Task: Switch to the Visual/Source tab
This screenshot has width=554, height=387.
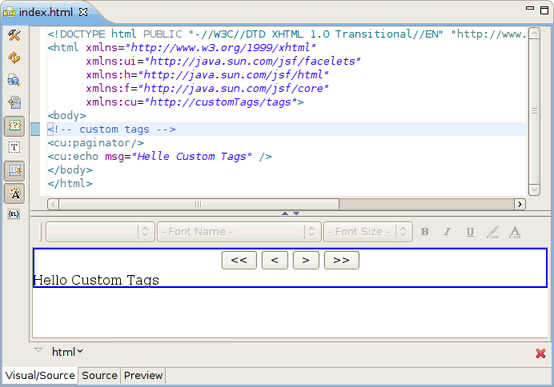Action: (x=40, y=375)
